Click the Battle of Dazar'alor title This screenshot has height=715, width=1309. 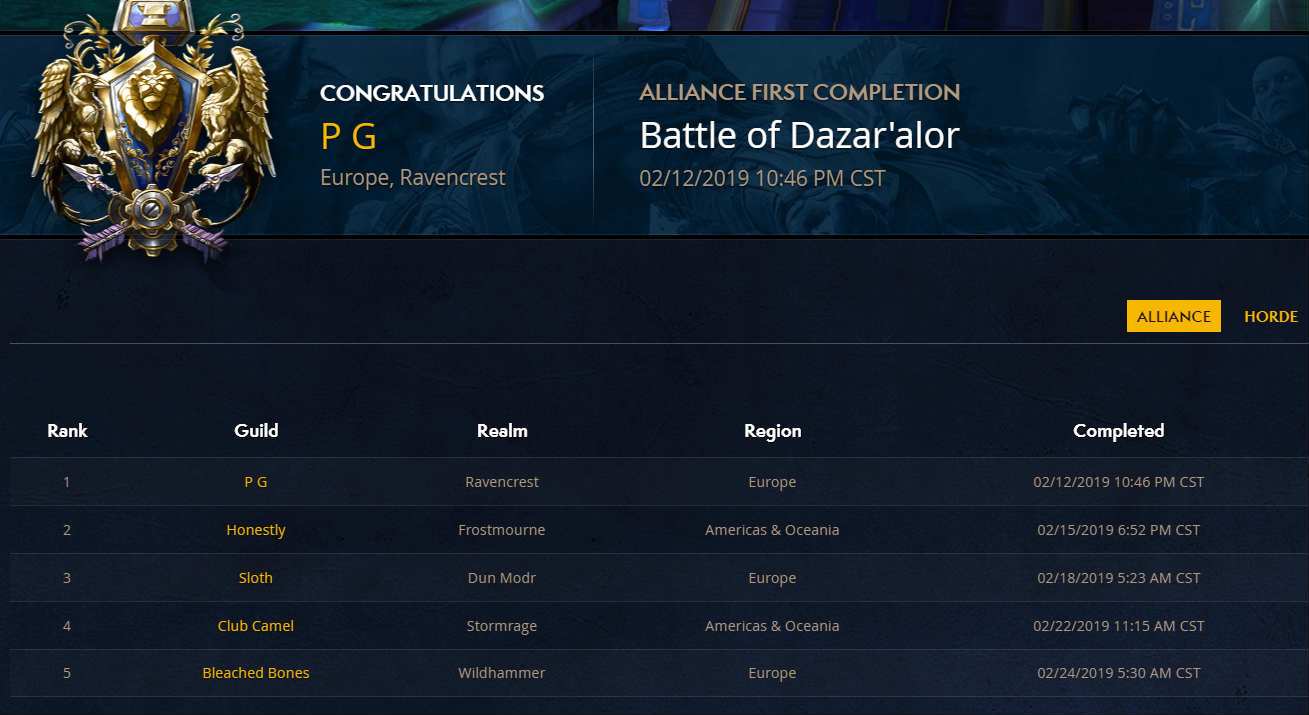click(x=799, y=135)
